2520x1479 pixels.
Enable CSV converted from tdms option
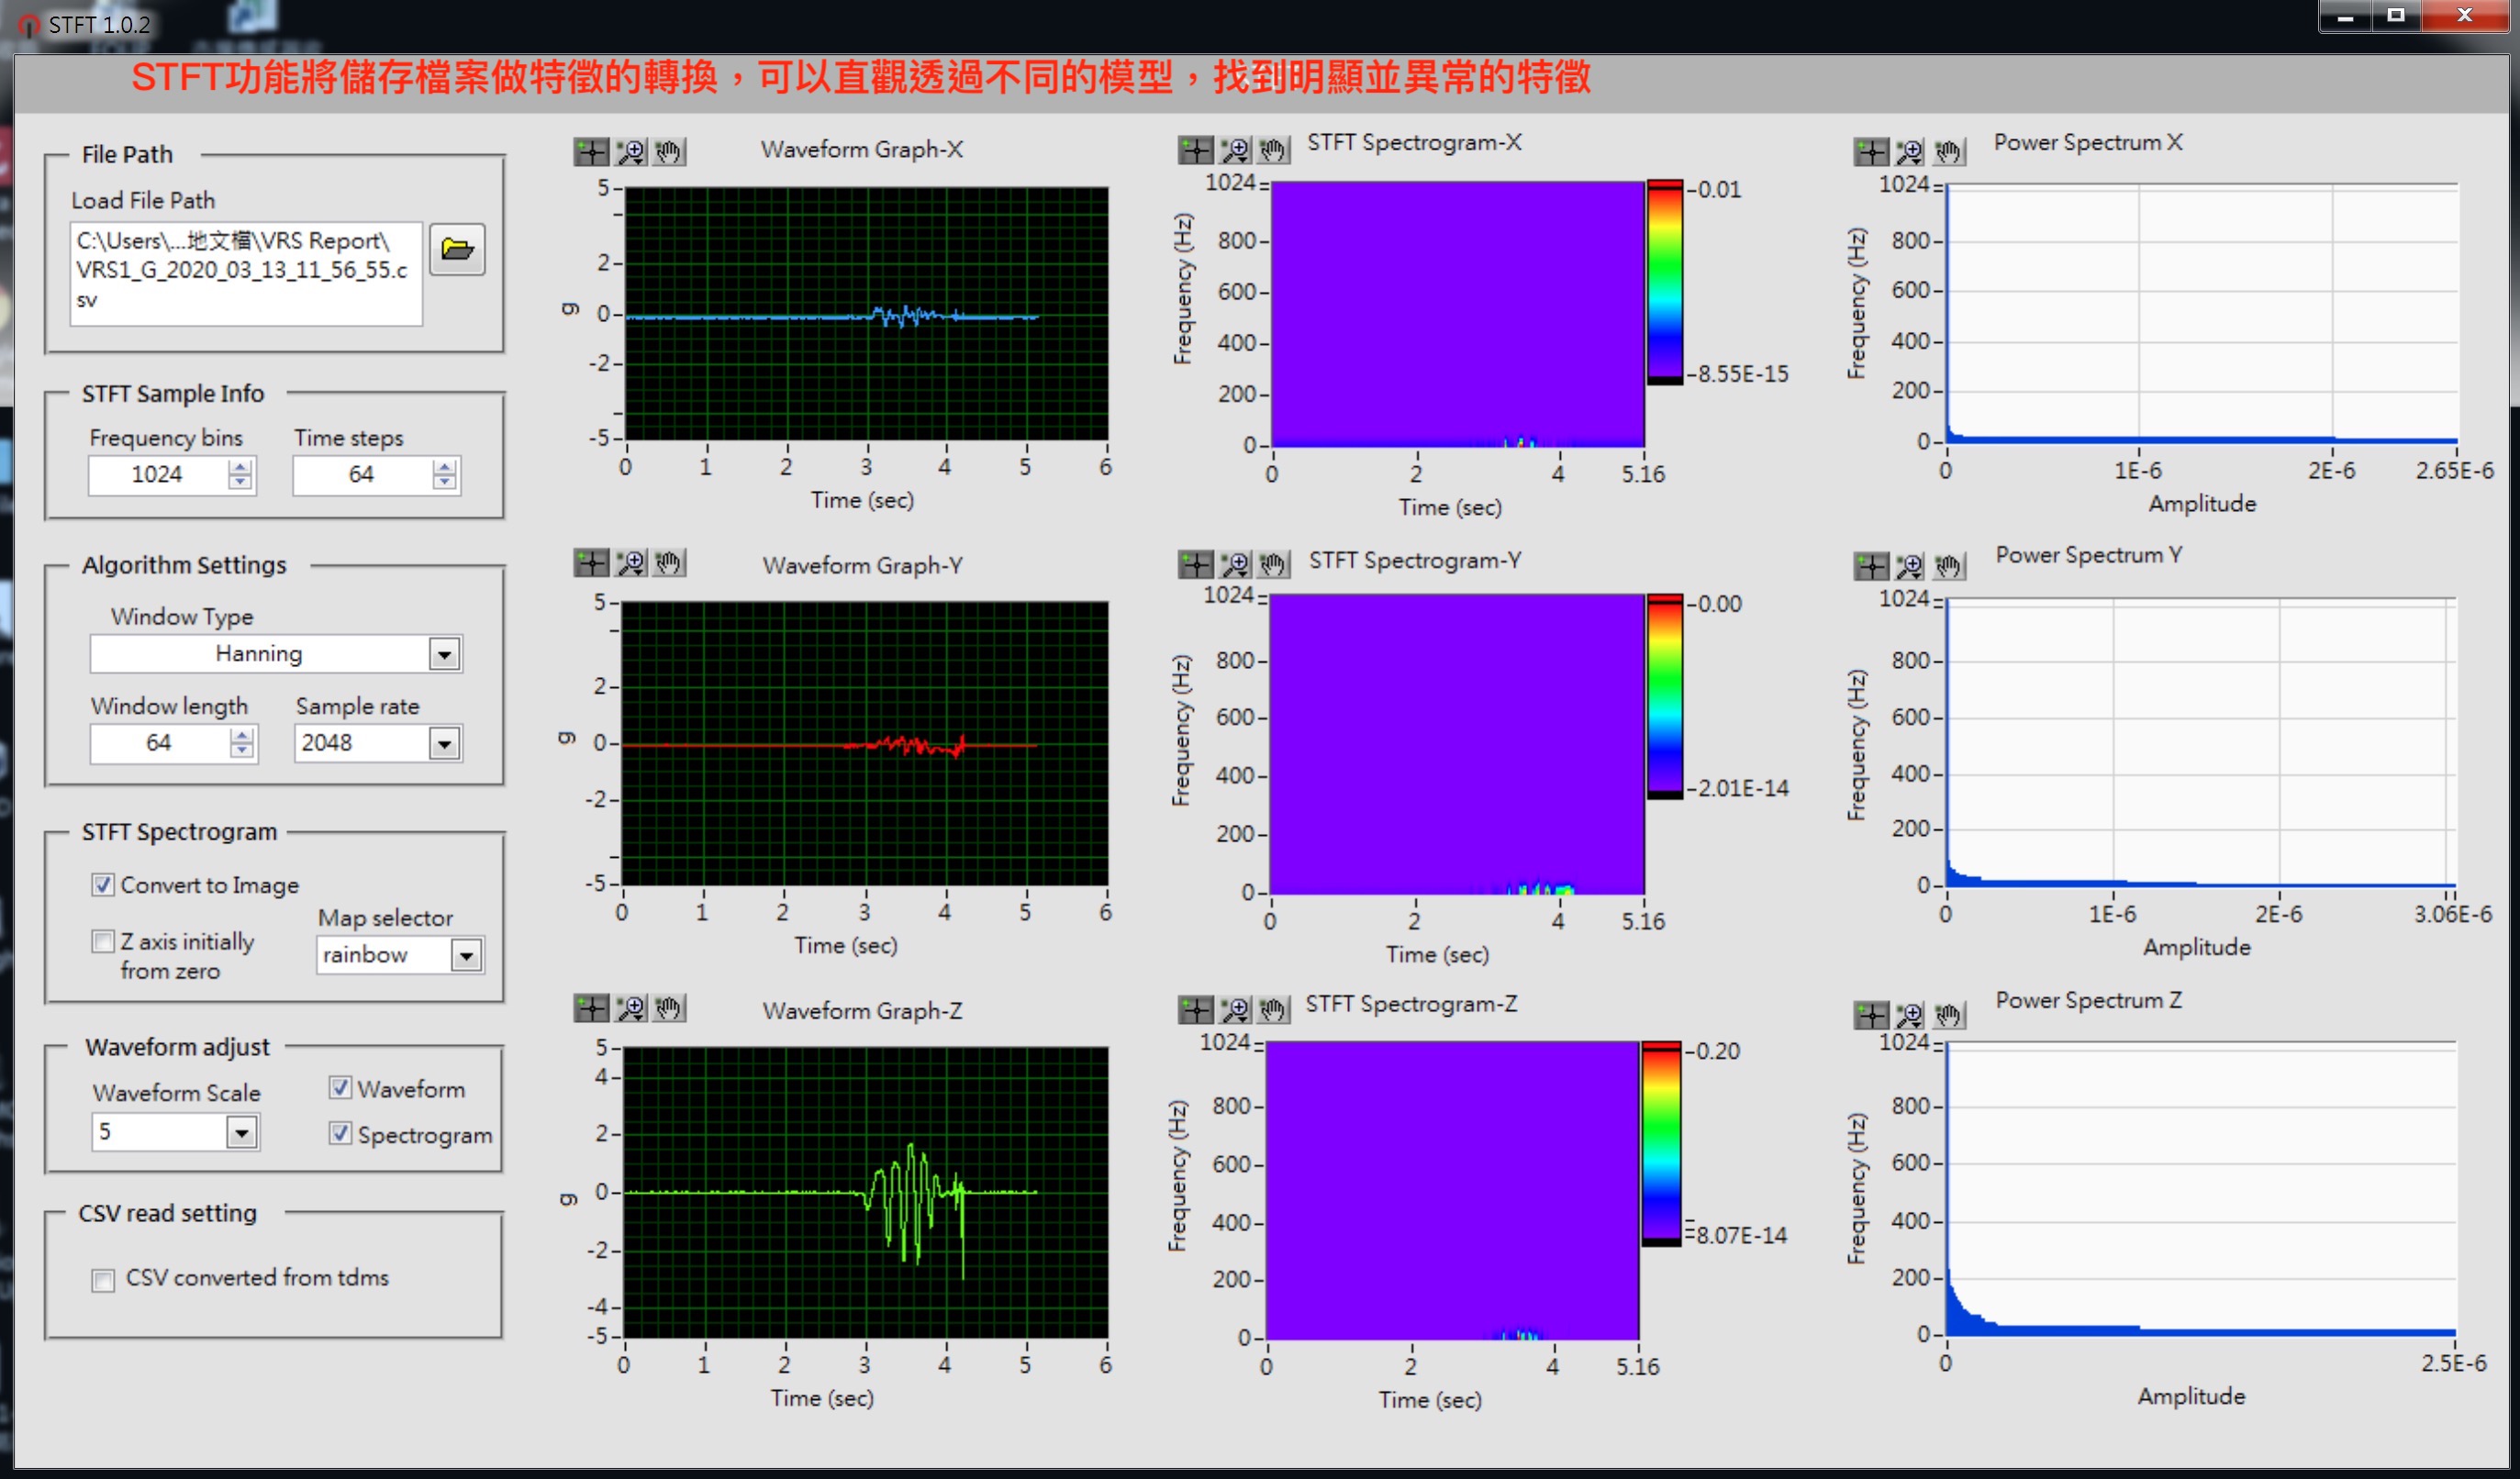coord(103,1280)
